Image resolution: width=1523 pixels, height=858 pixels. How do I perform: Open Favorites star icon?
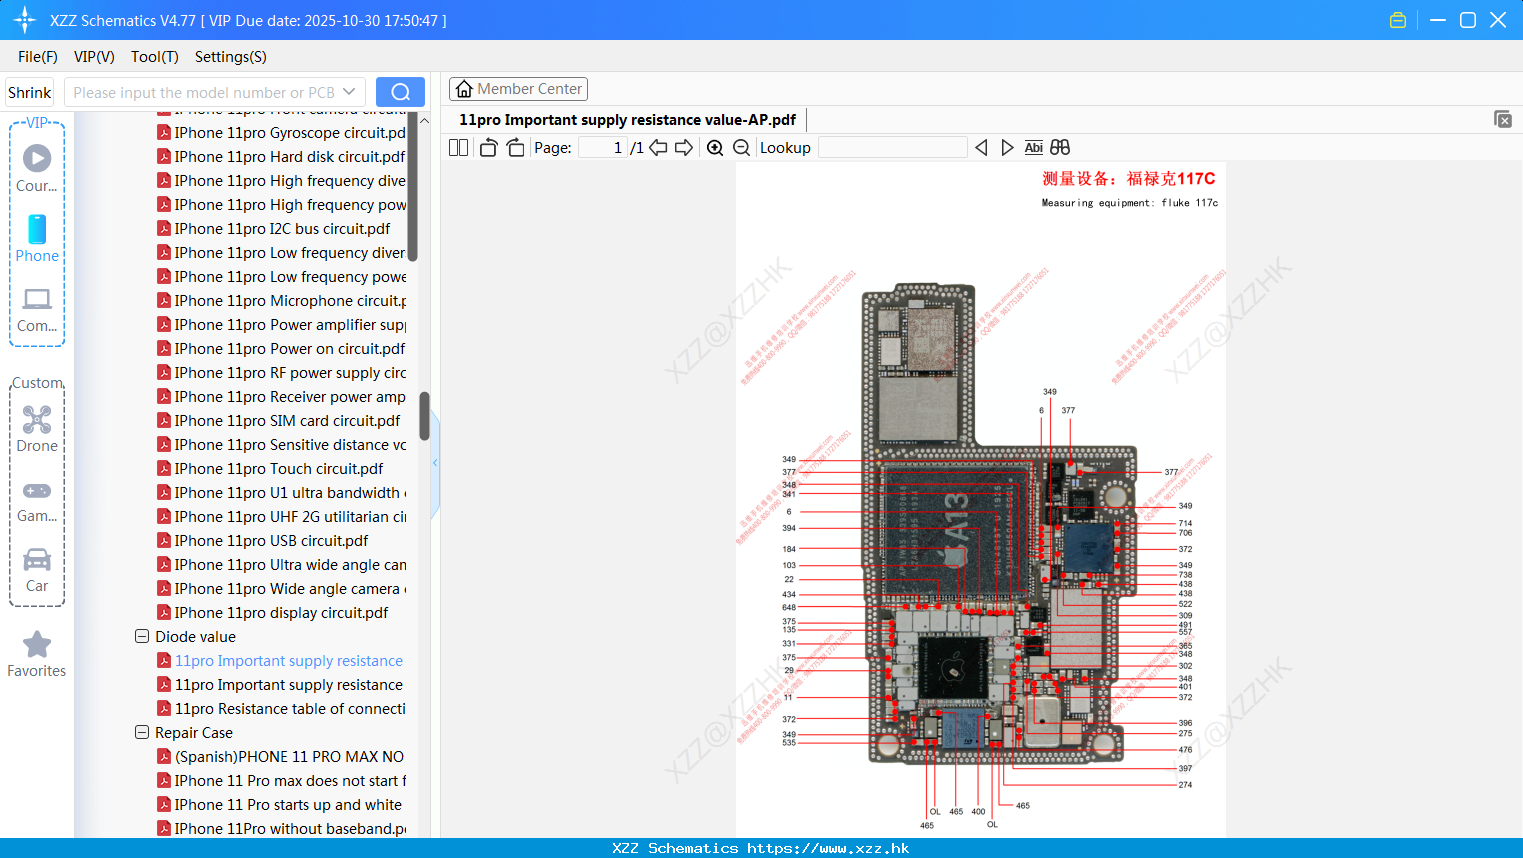(x=37, y=654)
